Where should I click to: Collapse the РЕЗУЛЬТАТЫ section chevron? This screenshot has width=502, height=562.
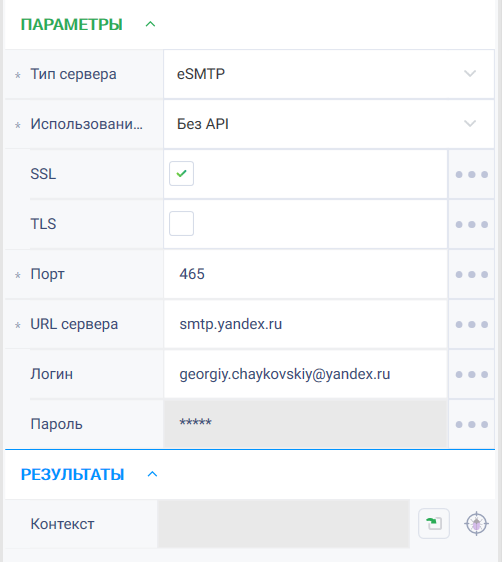pos(152,474)
